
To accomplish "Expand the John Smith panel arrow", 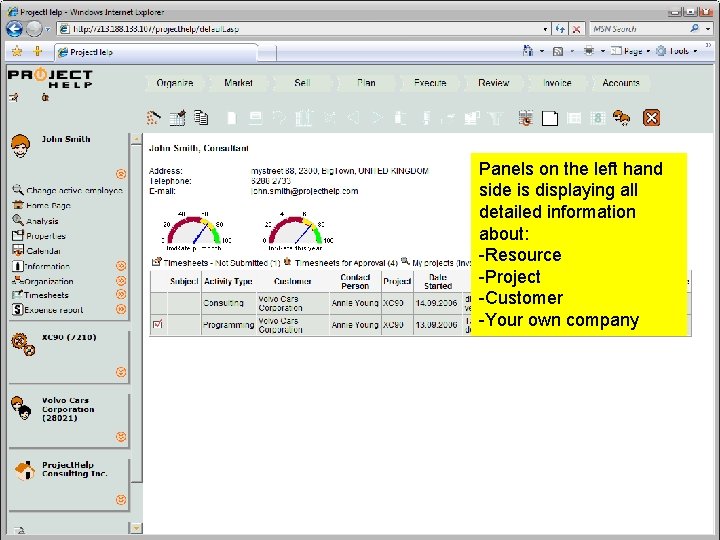I will pos(121,174).
